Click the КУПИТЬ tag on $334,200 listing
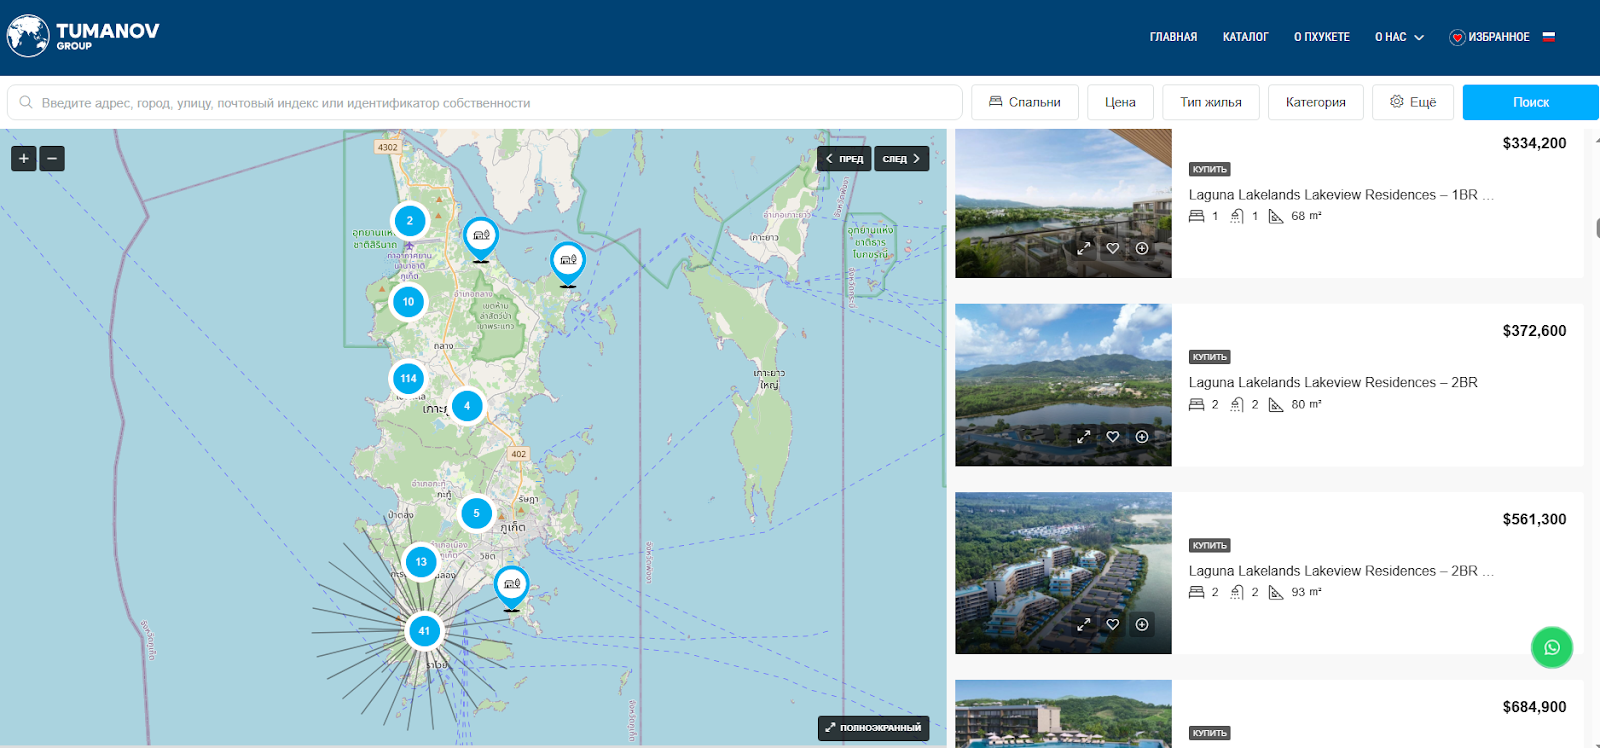Screen dimensions: 1600x748 [1209, 169]
